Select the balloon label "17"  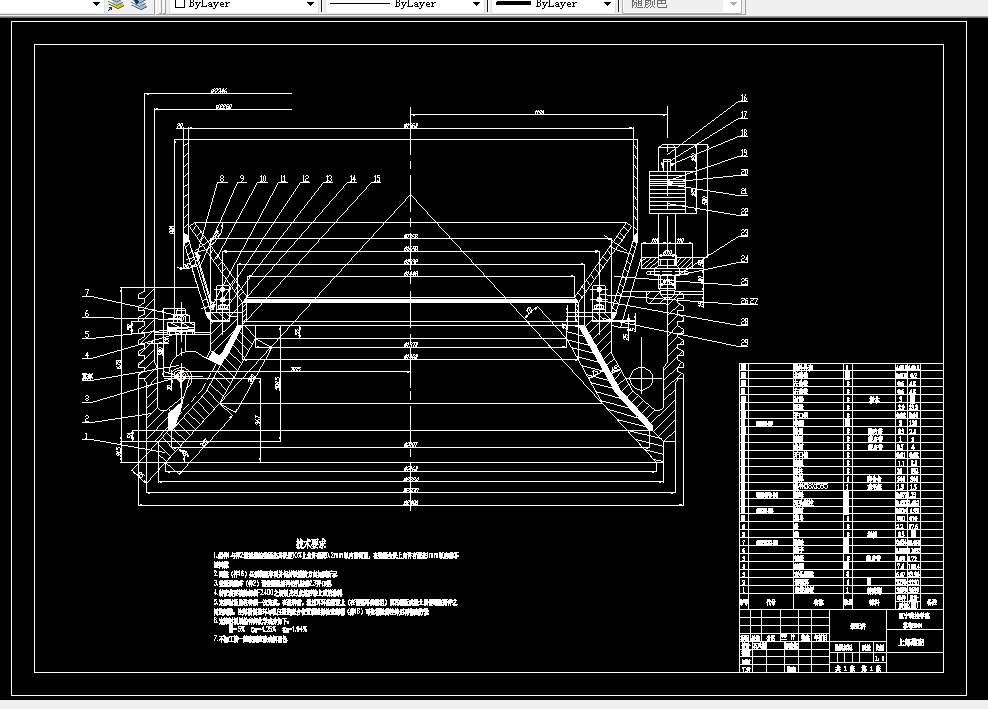744,115
